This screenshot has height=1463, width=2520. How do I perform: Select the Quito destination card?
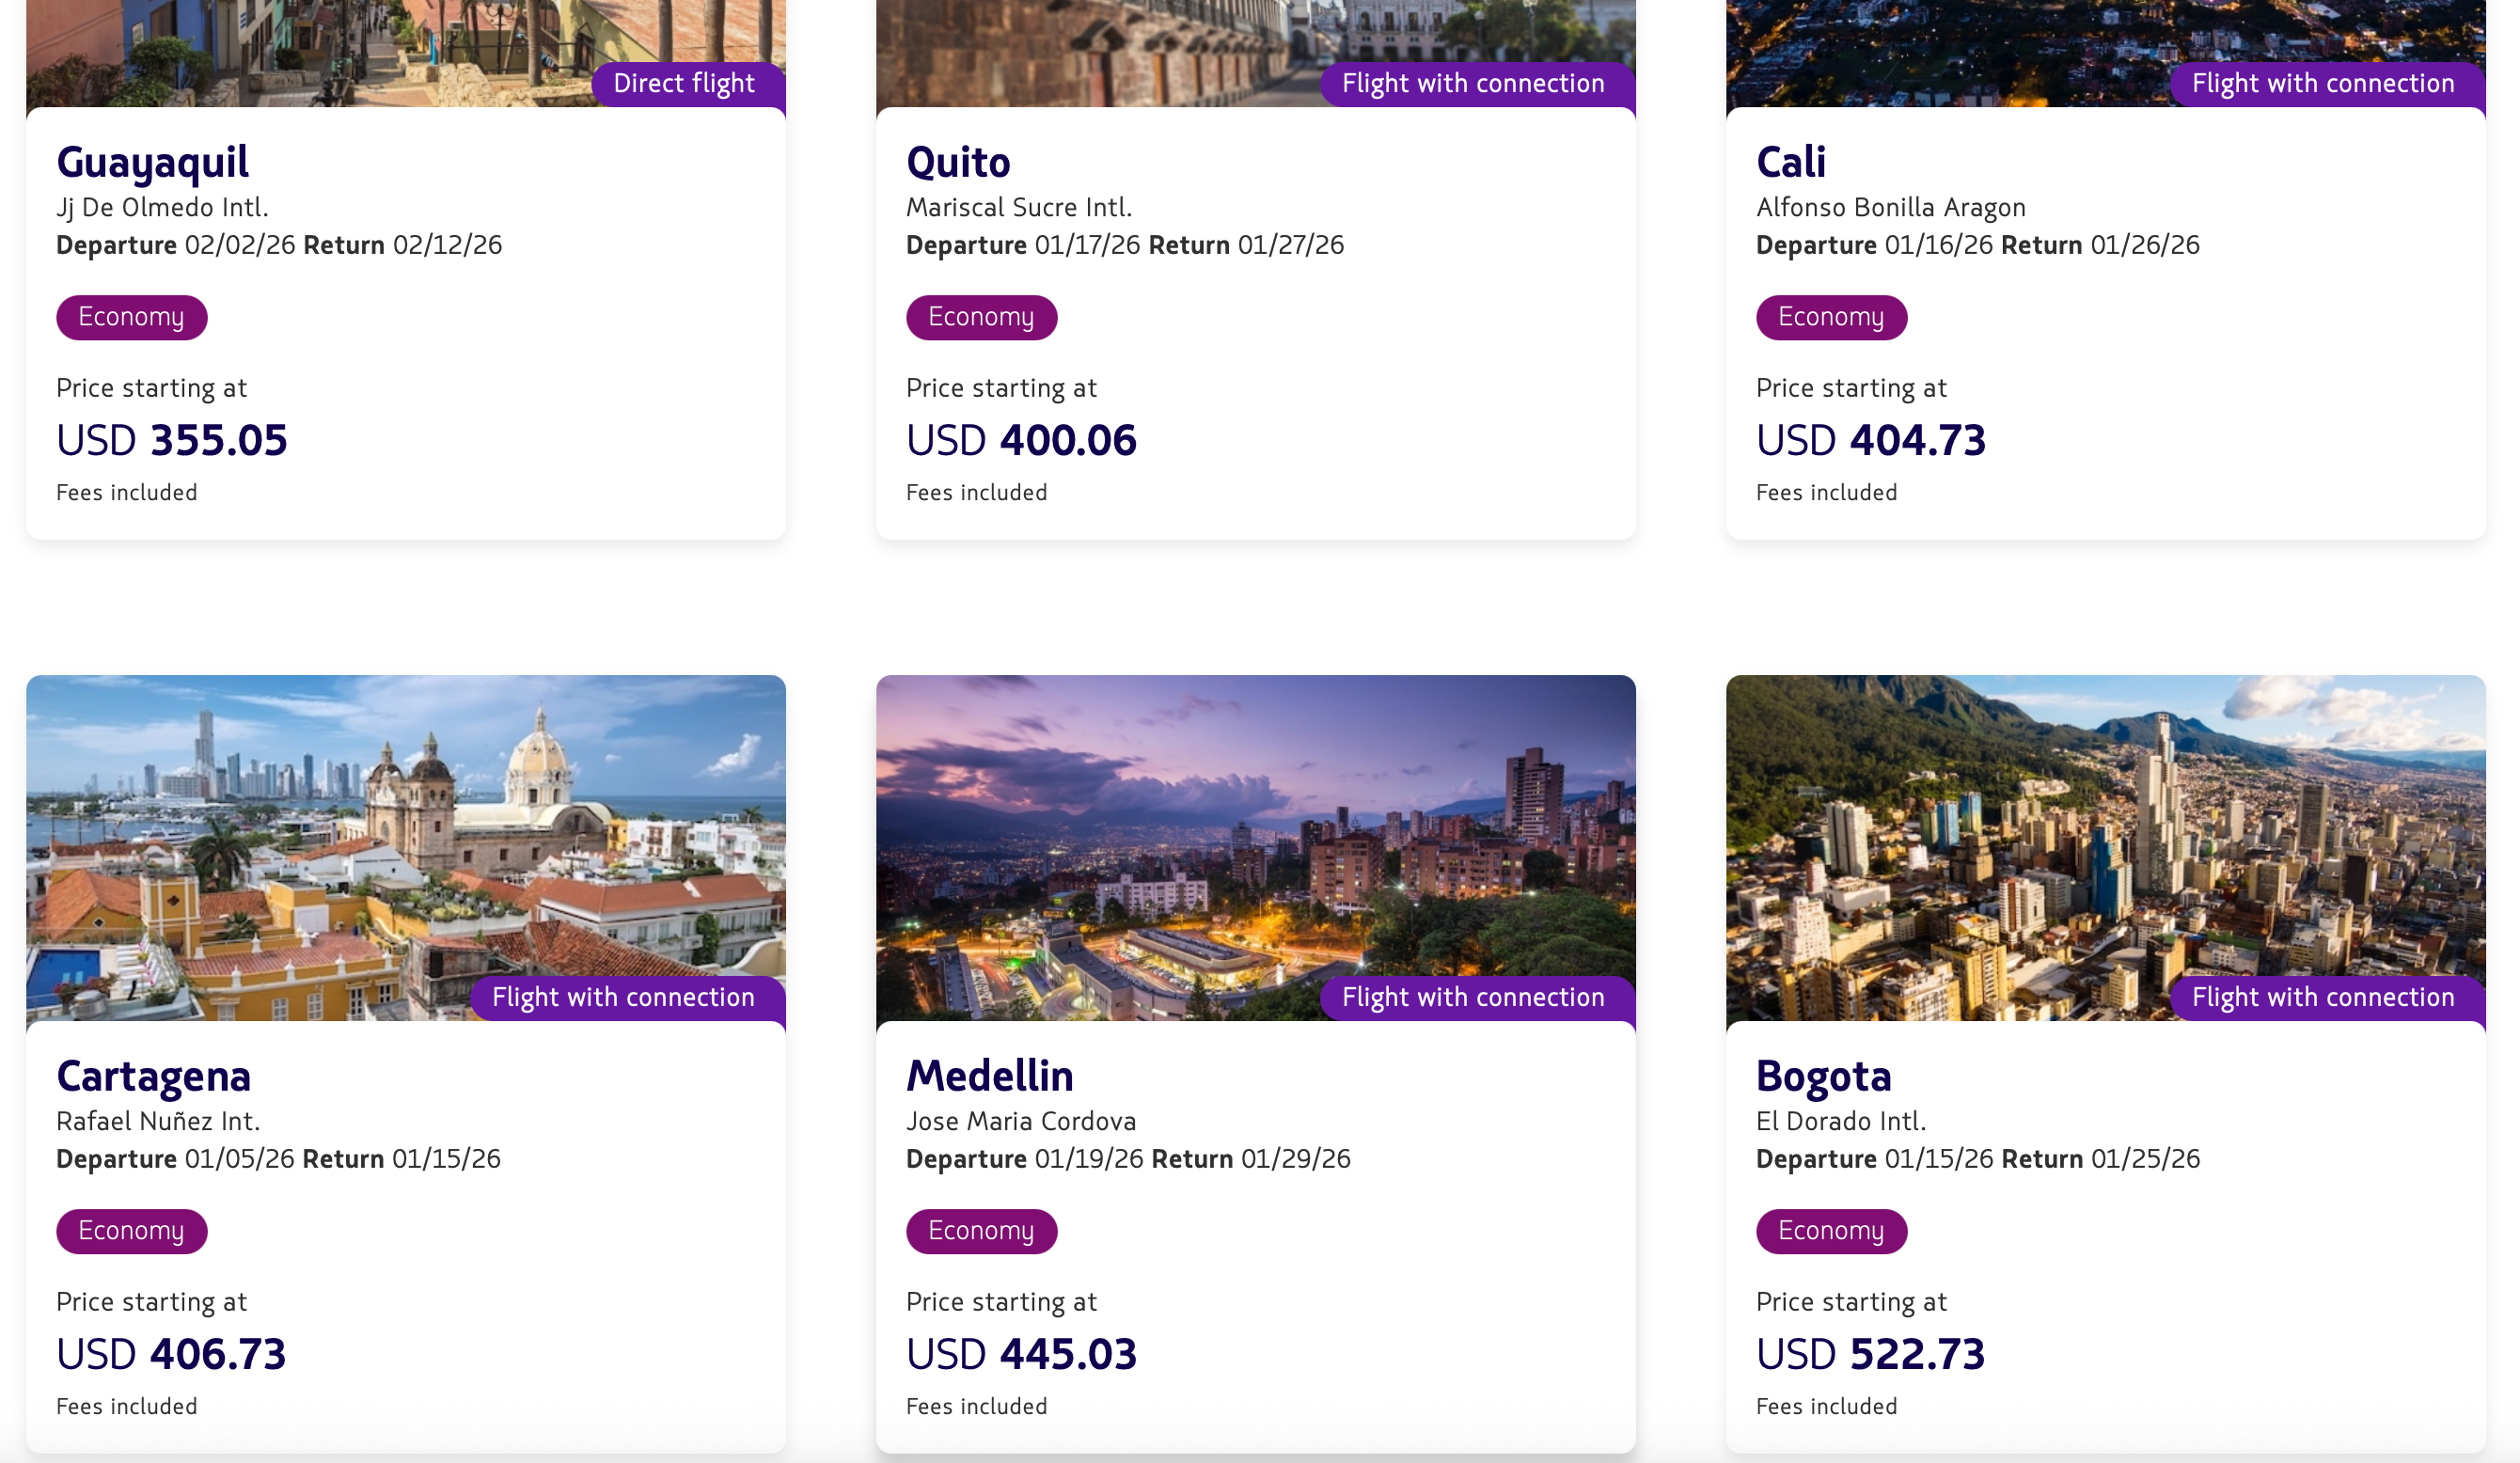click(x=1255, y=330)
